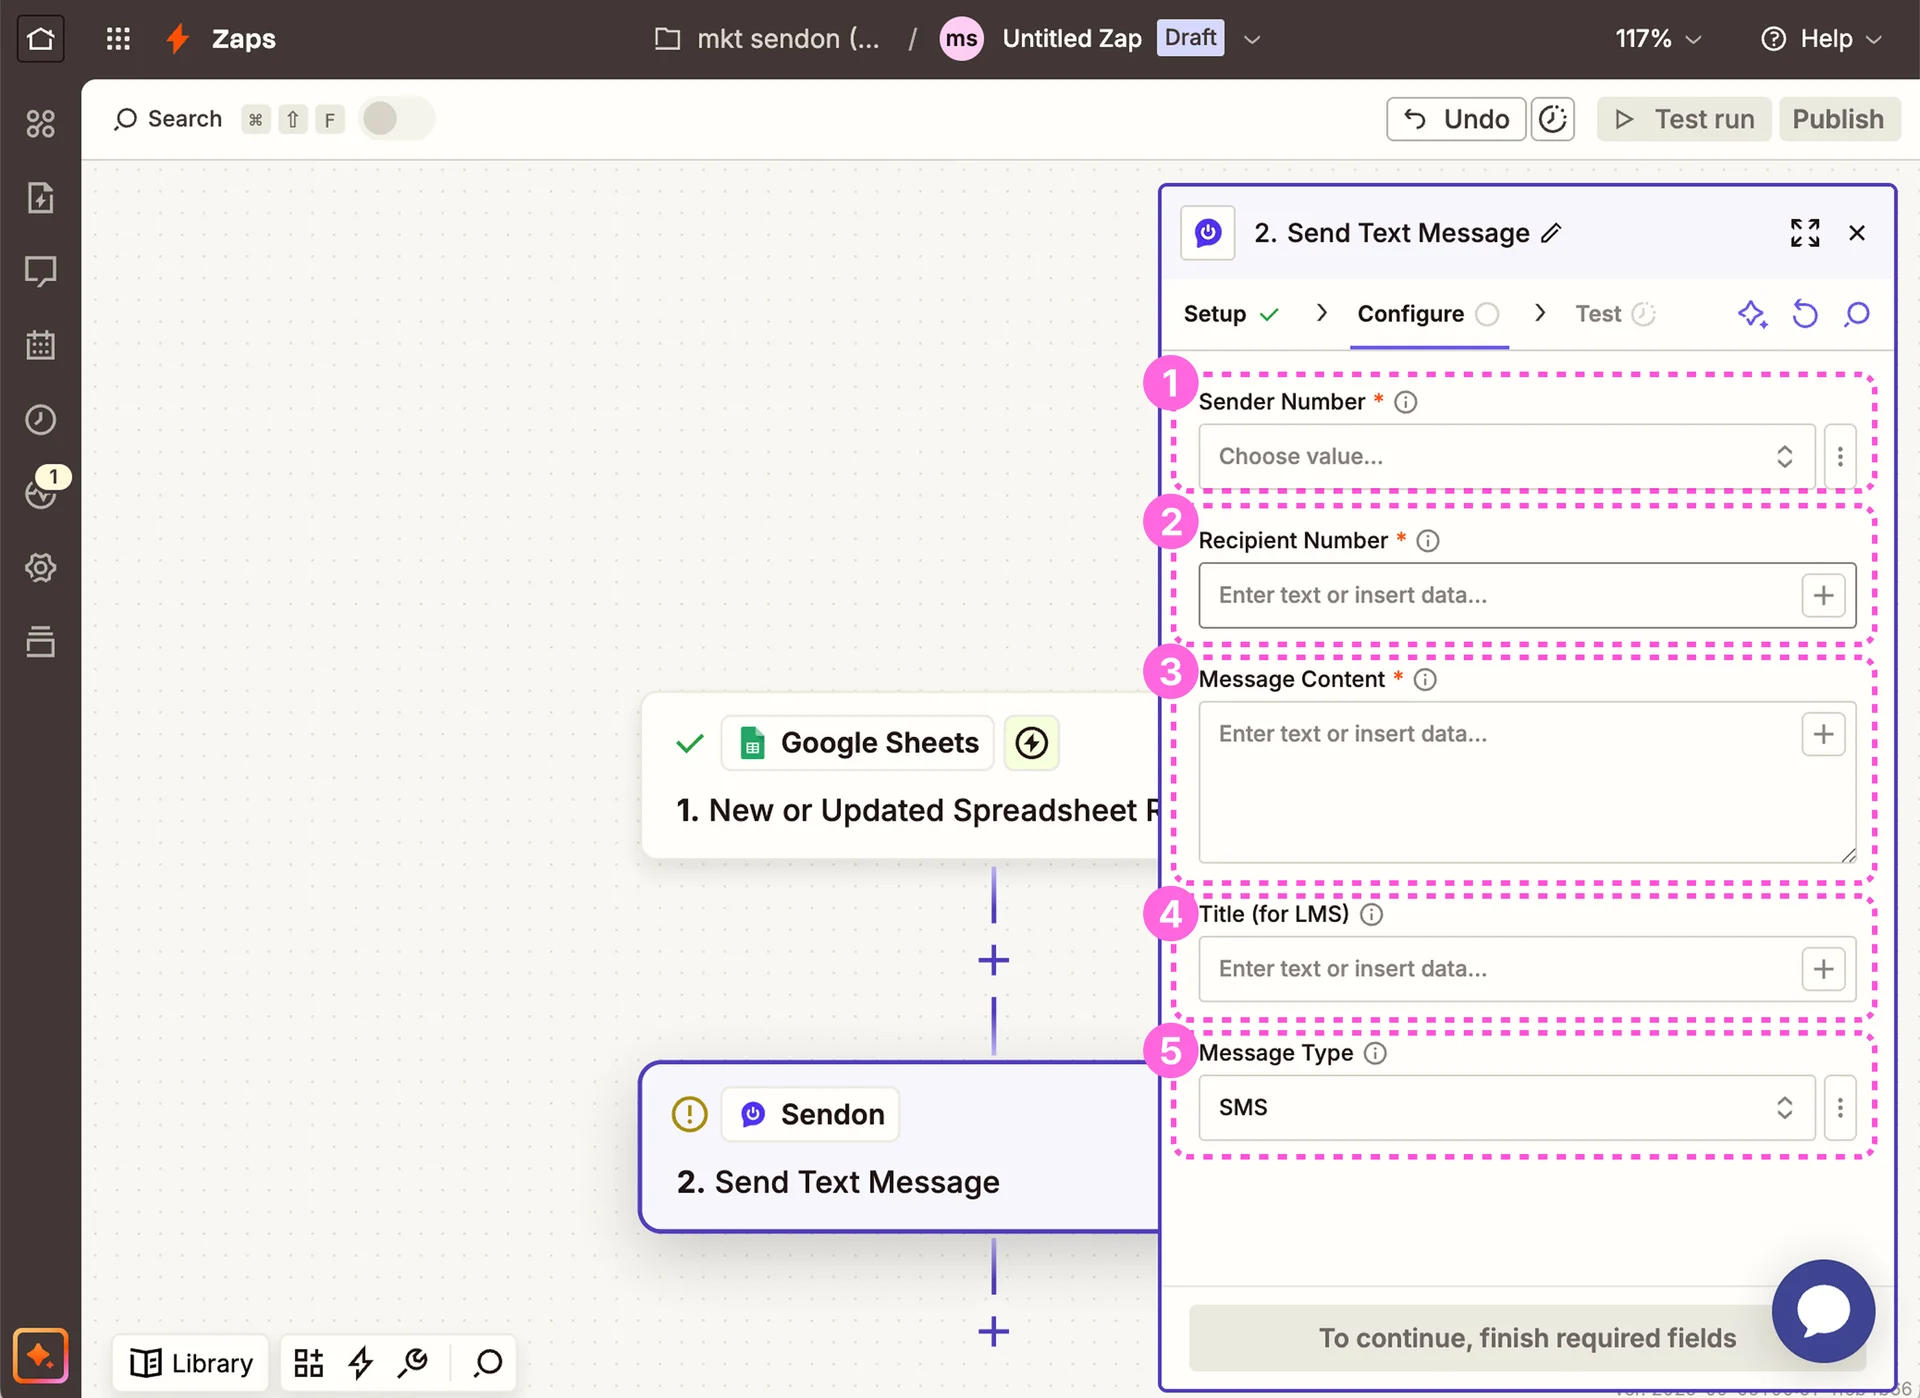Open the Message Type SMS dropdown
This screenshot has height=1398, width=1920.
click(1506, 1108)
